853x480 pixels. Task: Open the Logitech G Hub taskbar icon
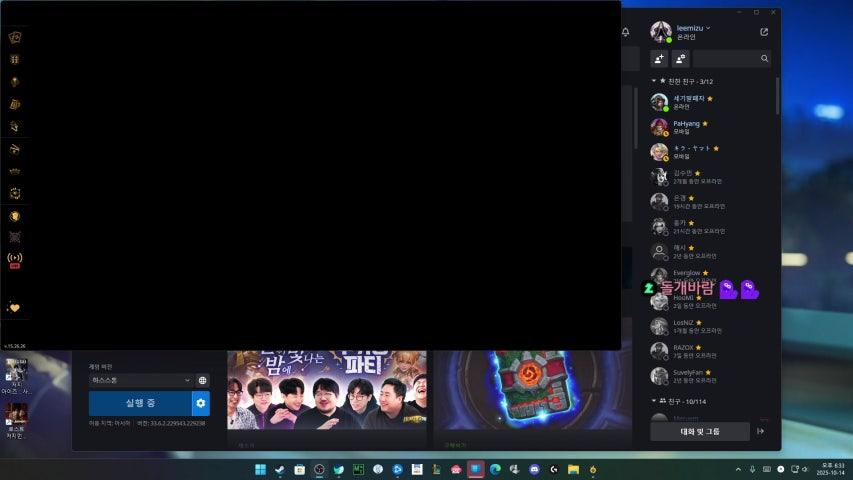(554, 469)
